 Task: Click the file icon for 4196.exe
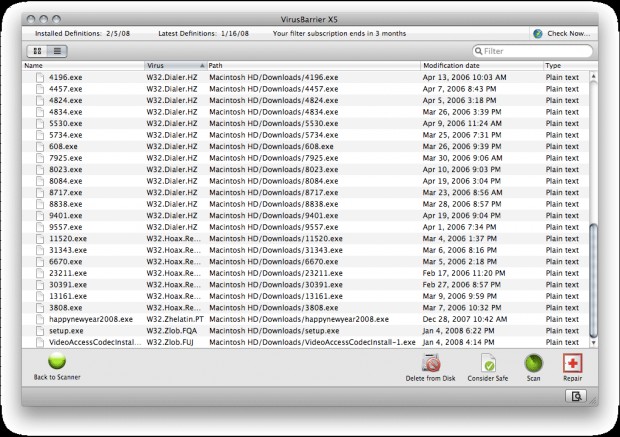pos(40,78)
